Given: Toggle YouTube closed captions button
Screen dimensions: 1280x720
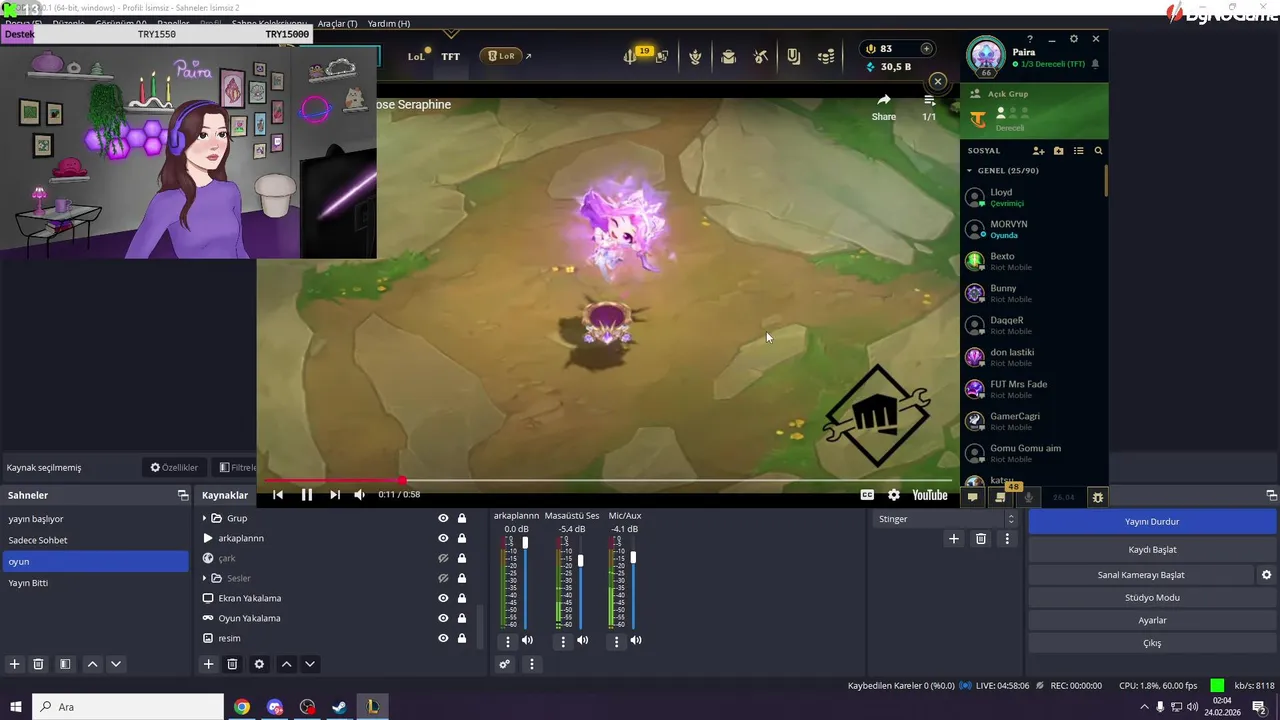Looking at the screenshot, I should click(x=867, y=495).
